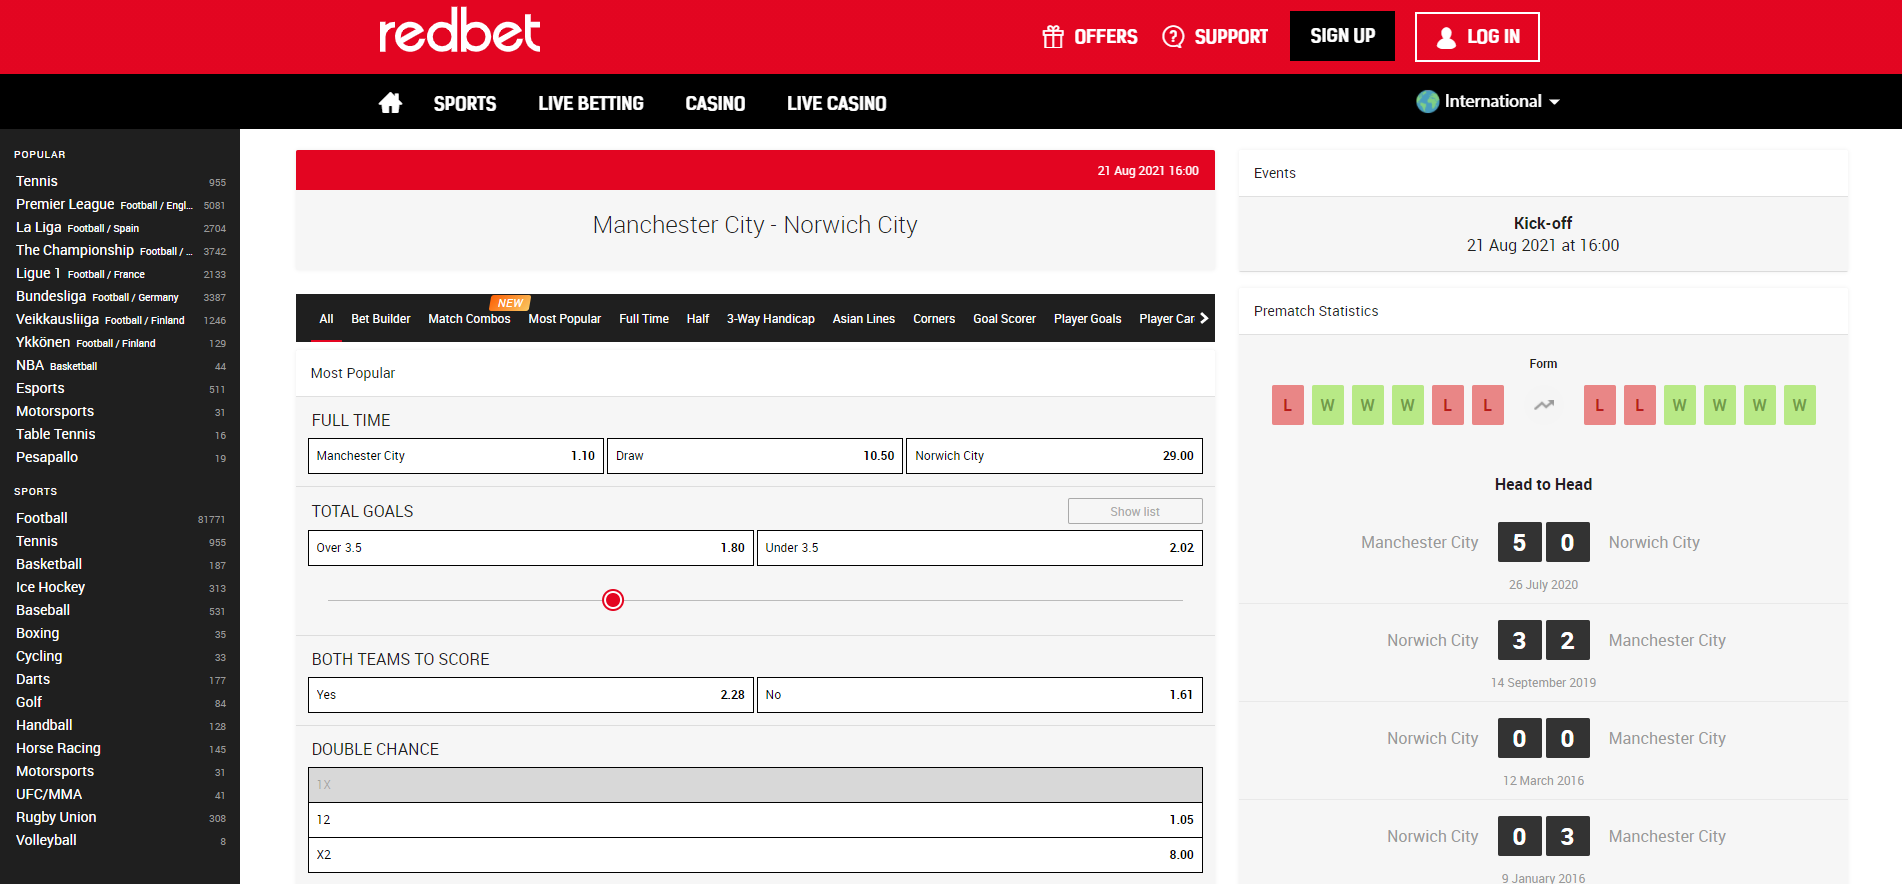Open LIVE CASINO menu item

(x=837, y=103)
